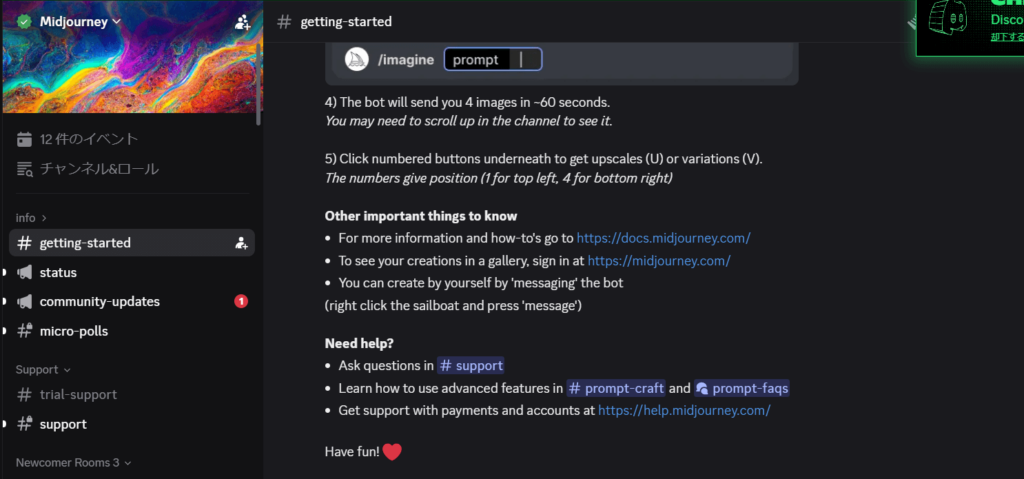This screenshot has width=1024, height=479.
Task: Click the red heart emoji after Have fun
Action: pyautogui.click(x=392, y=452)
